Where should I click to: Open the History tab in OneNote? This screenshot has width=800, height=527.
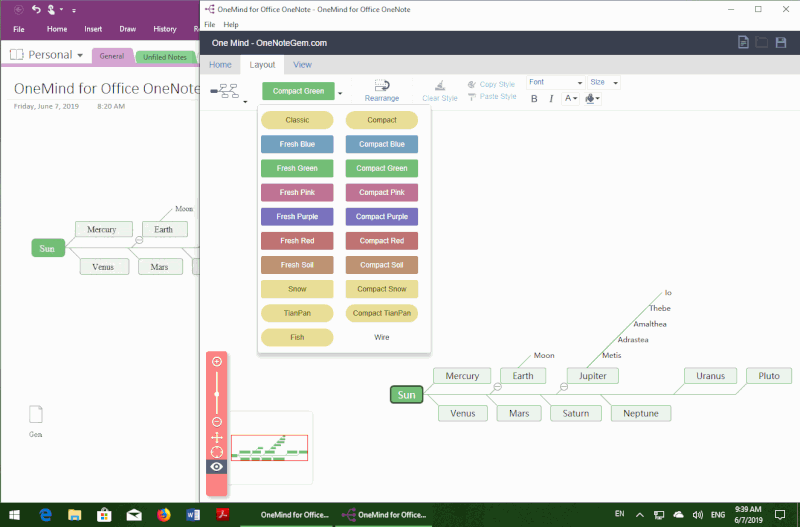click(165, 29)
